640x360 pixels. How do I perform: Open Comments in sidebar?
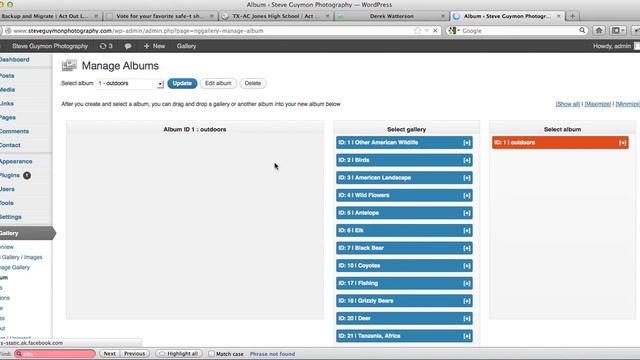14,131
